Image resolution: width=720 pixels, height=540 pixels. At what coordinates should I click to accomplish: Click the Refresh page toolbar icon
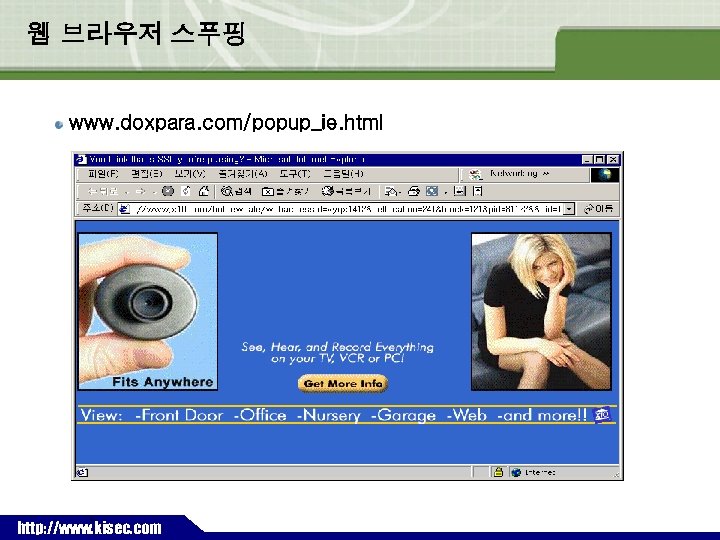pyautogui.click(x=186, y=191)
